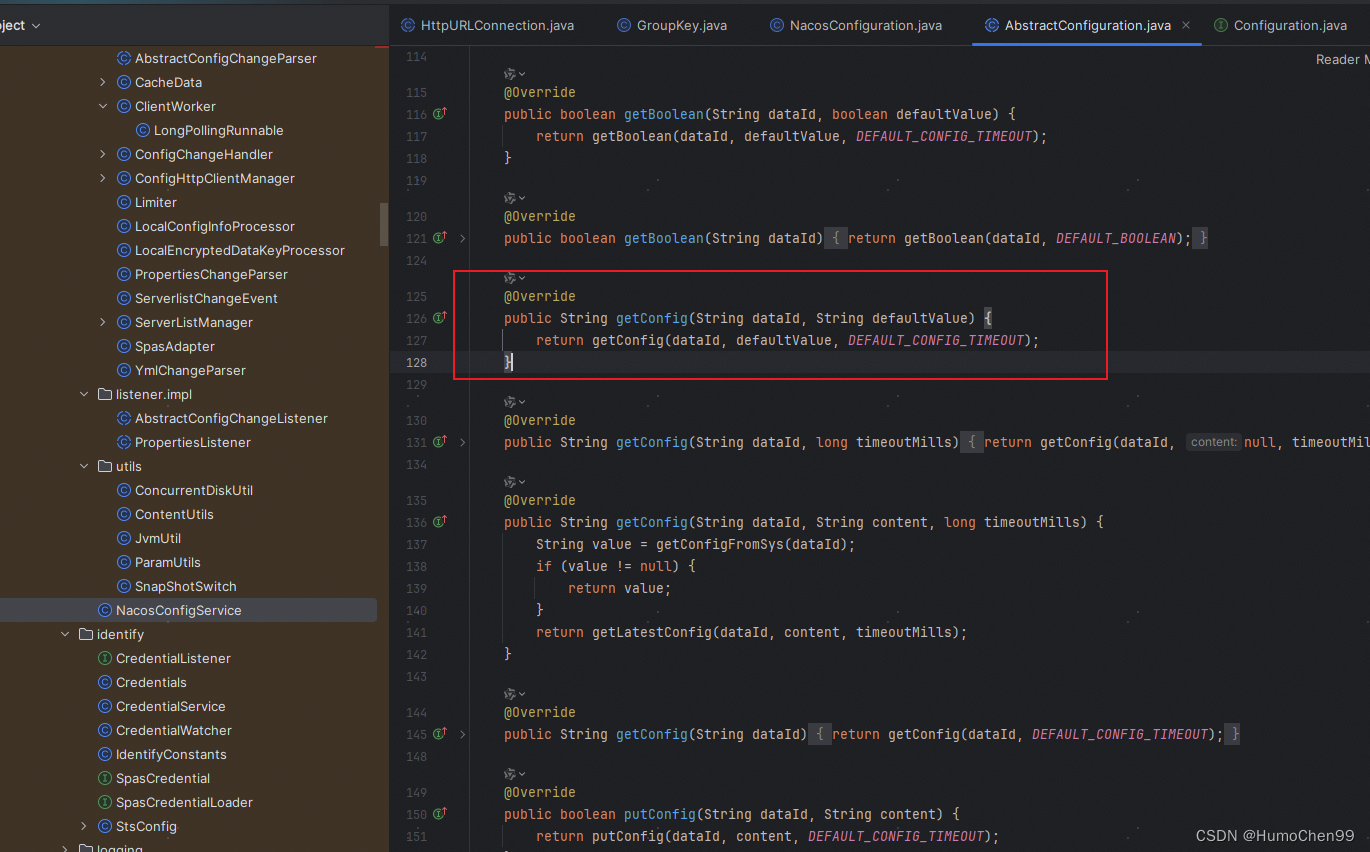Click the NacosConfigService class icon
The image size is (1370, 852).
[105, 611]
